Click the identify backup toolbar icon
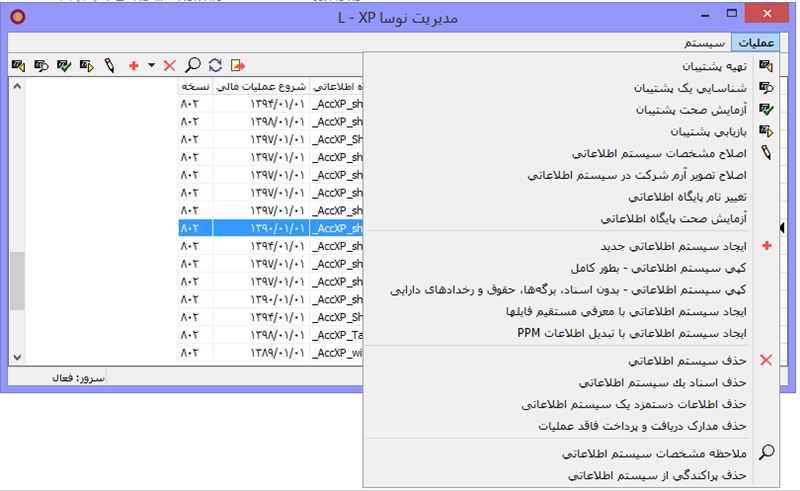Screen dimensions: 800x491 tap(41, 65)
